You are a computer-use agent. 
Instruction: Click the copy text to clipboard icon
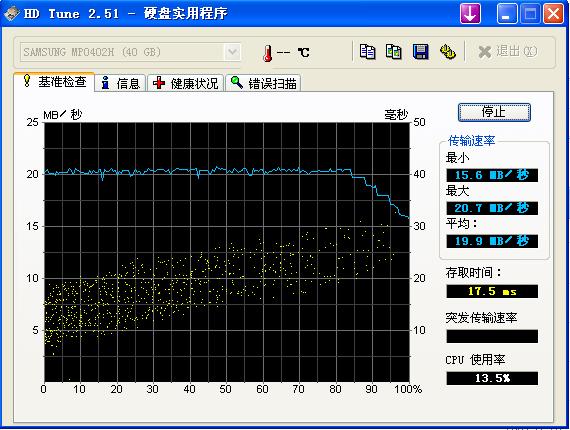click(367, 52)
